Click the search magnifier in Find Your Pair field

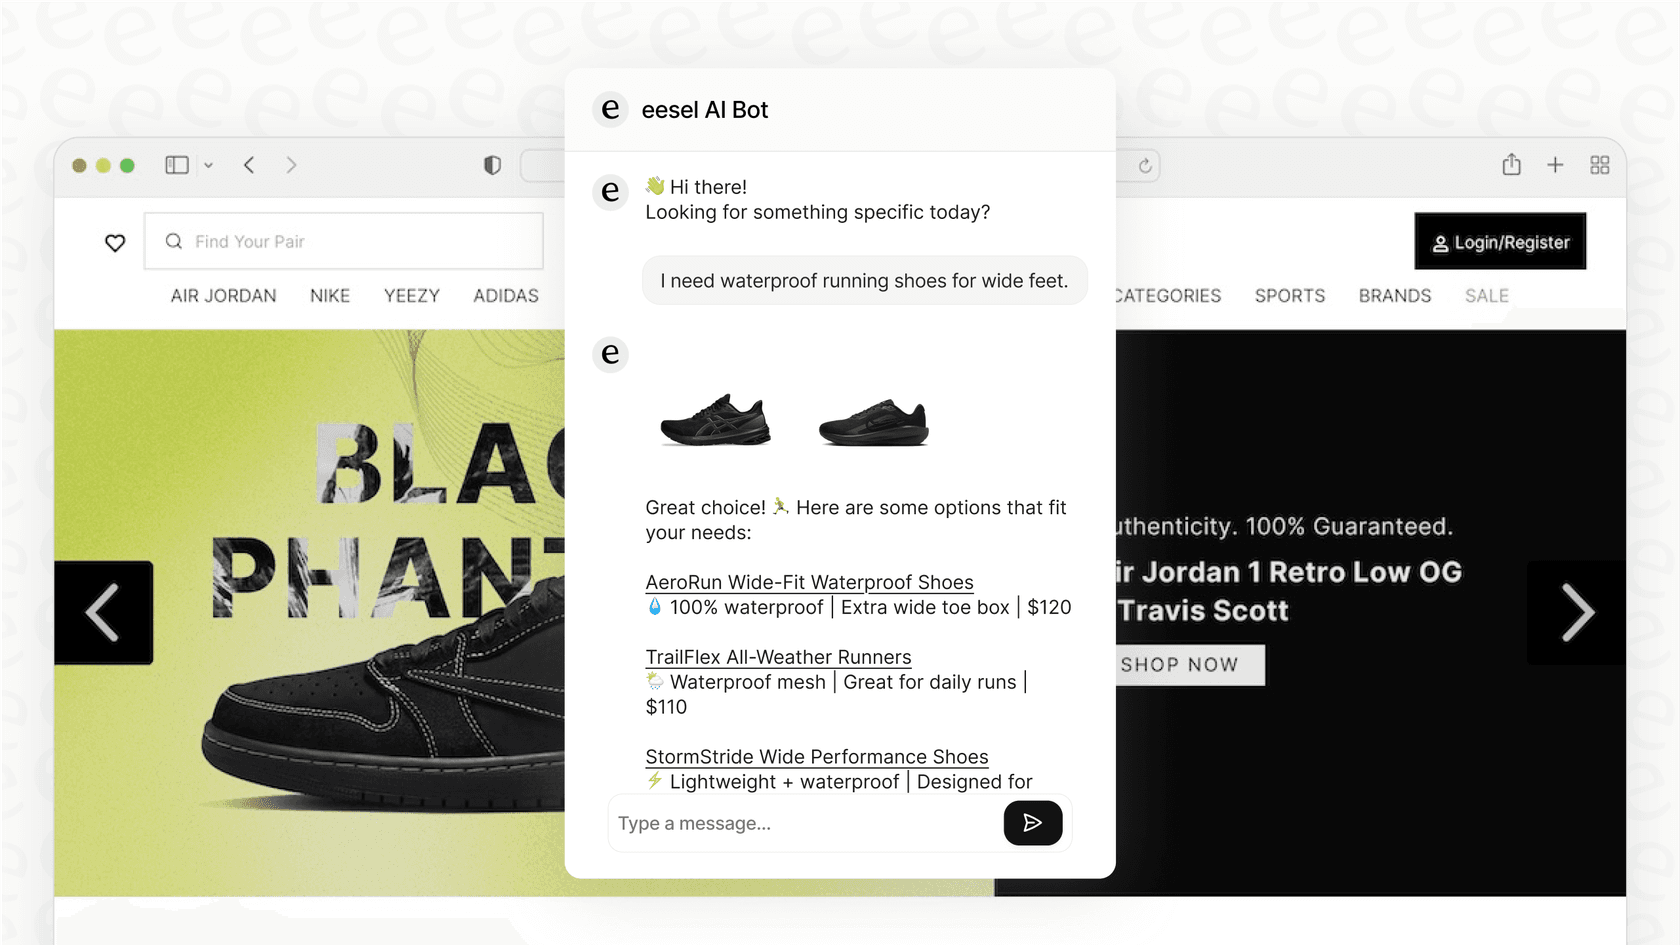173,241
